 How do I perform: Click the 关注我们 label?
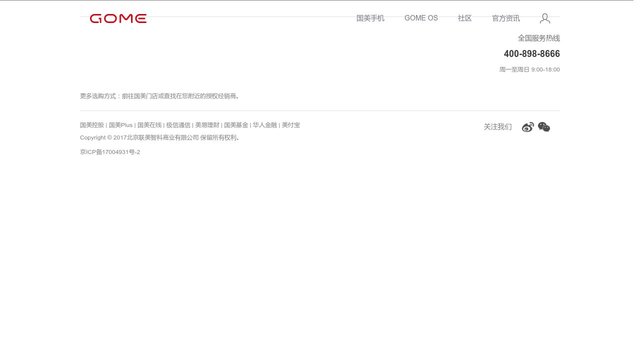498,127
